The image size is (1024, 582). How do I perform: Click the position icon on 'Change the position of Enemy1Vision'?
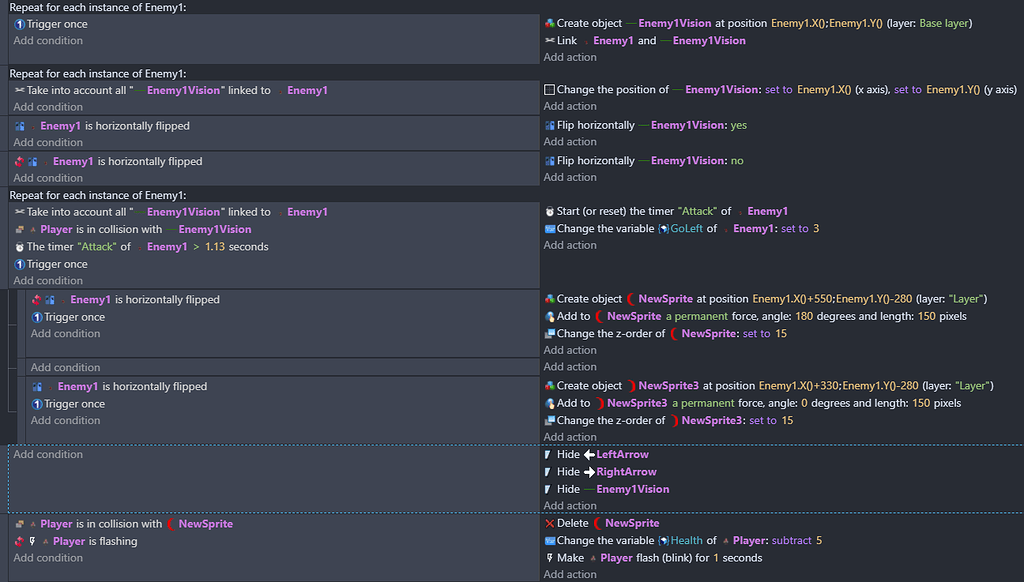(x=550, y=89)
